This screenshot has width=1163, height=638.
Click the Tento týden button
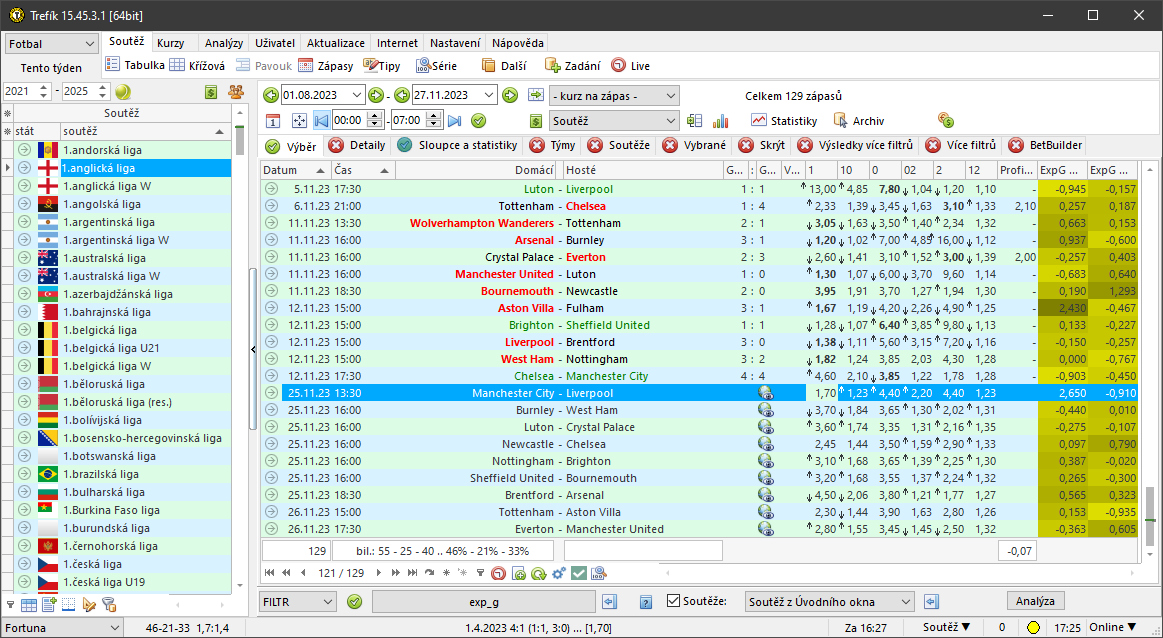point(51,68)
